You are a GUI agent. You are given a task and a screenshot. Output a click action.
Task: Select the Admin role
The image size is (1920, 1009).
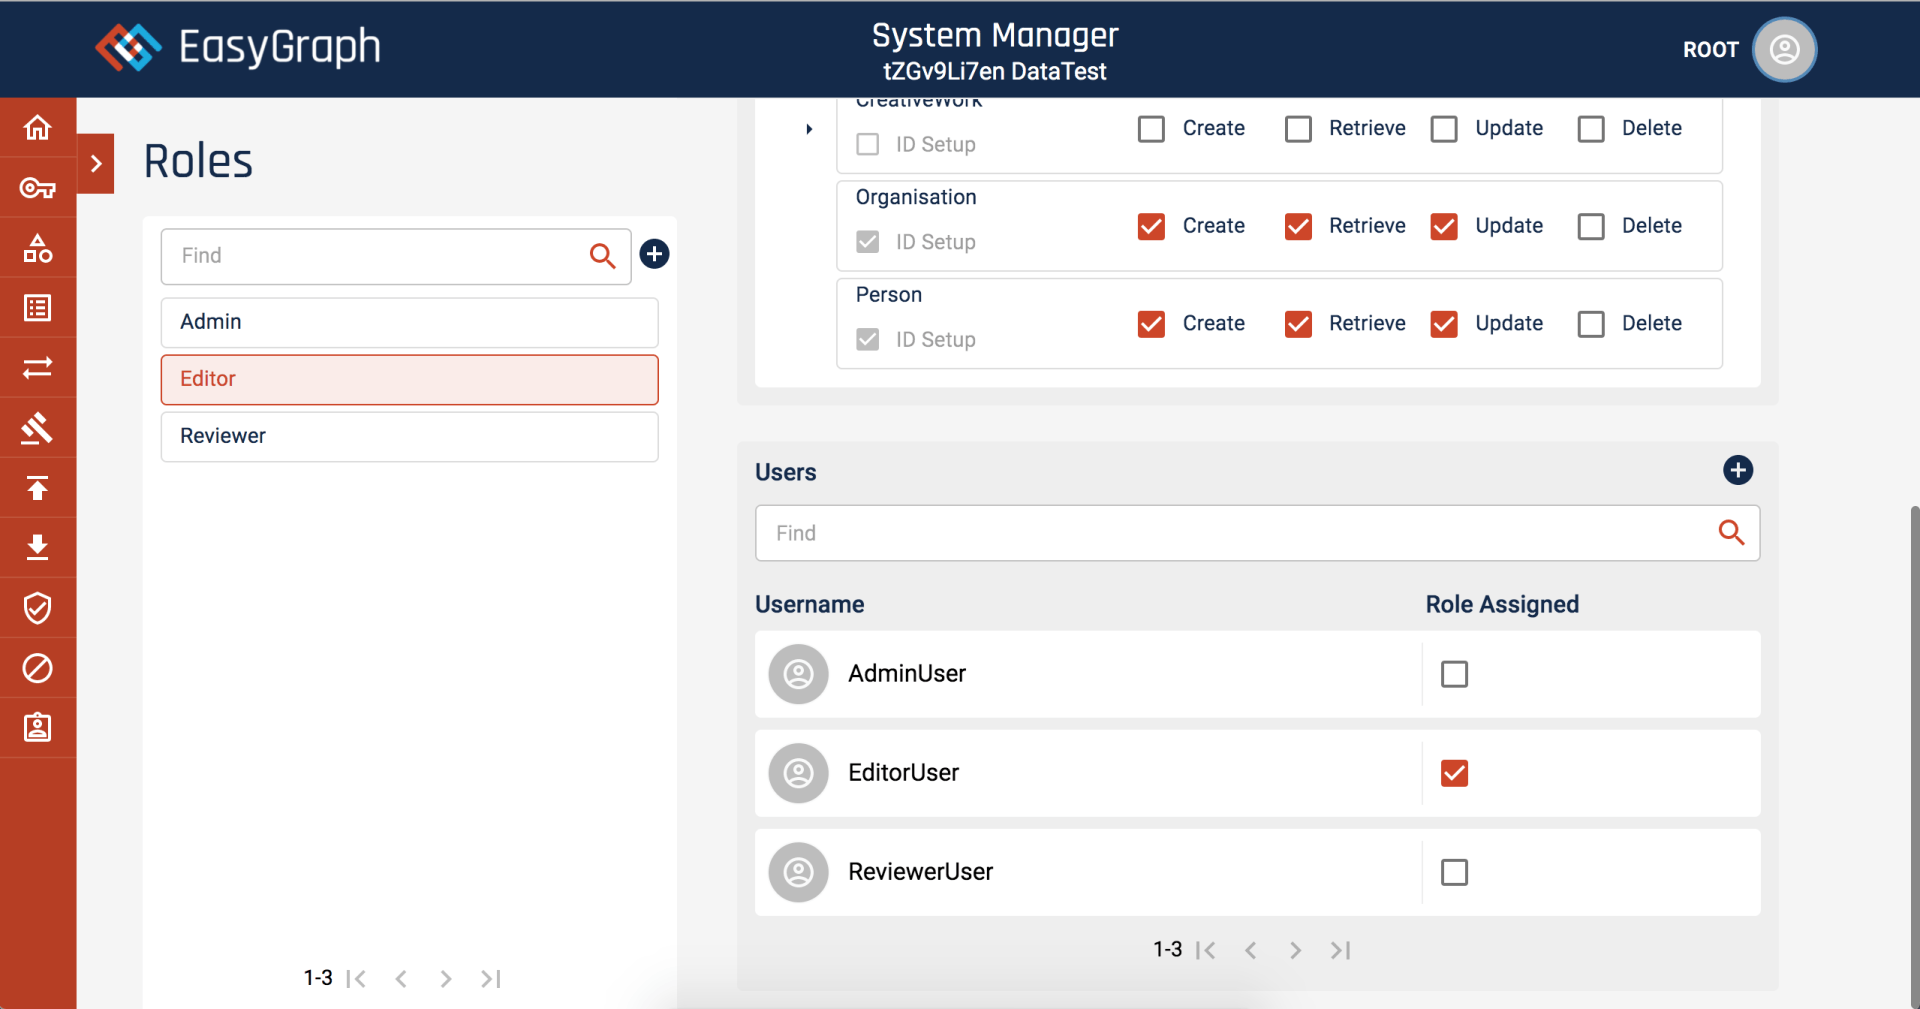[x=409, y=322]
